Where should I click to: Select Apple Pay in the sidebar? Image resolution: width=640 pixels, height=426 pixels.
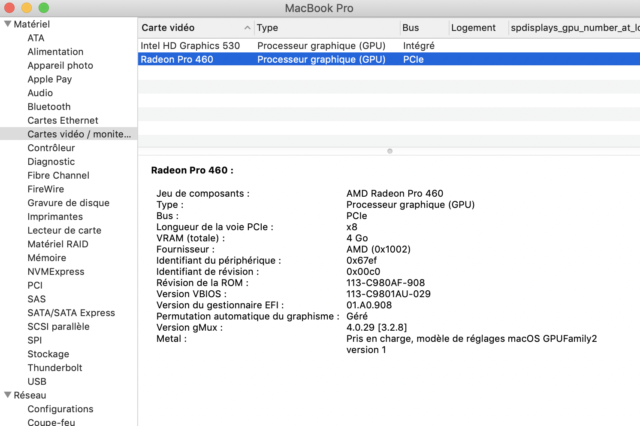pyautogui.click(x=50, y=79)
